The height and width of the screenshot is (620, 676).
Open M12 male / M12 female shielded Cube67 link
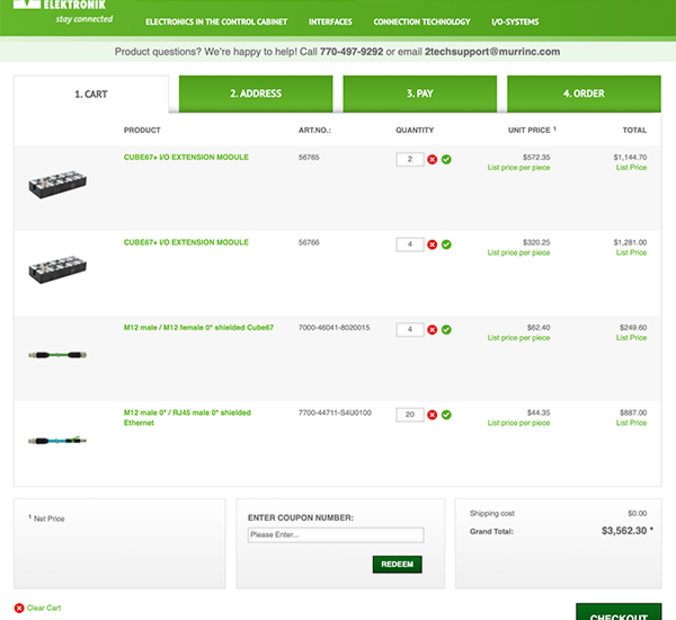point(199,328)
